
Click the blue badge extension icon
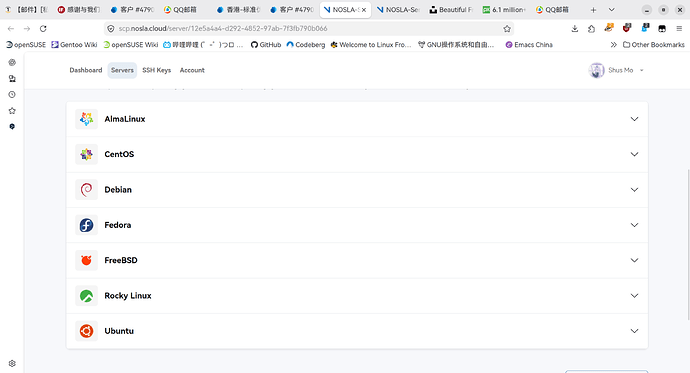645,28
